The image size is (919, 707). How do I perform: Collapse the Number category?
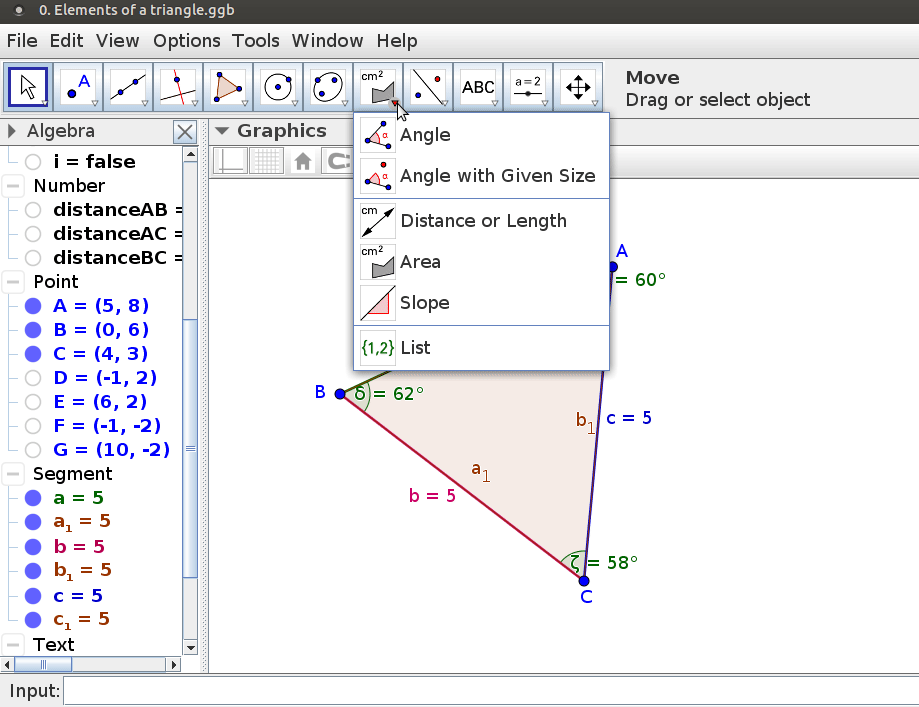pos(13,186)
